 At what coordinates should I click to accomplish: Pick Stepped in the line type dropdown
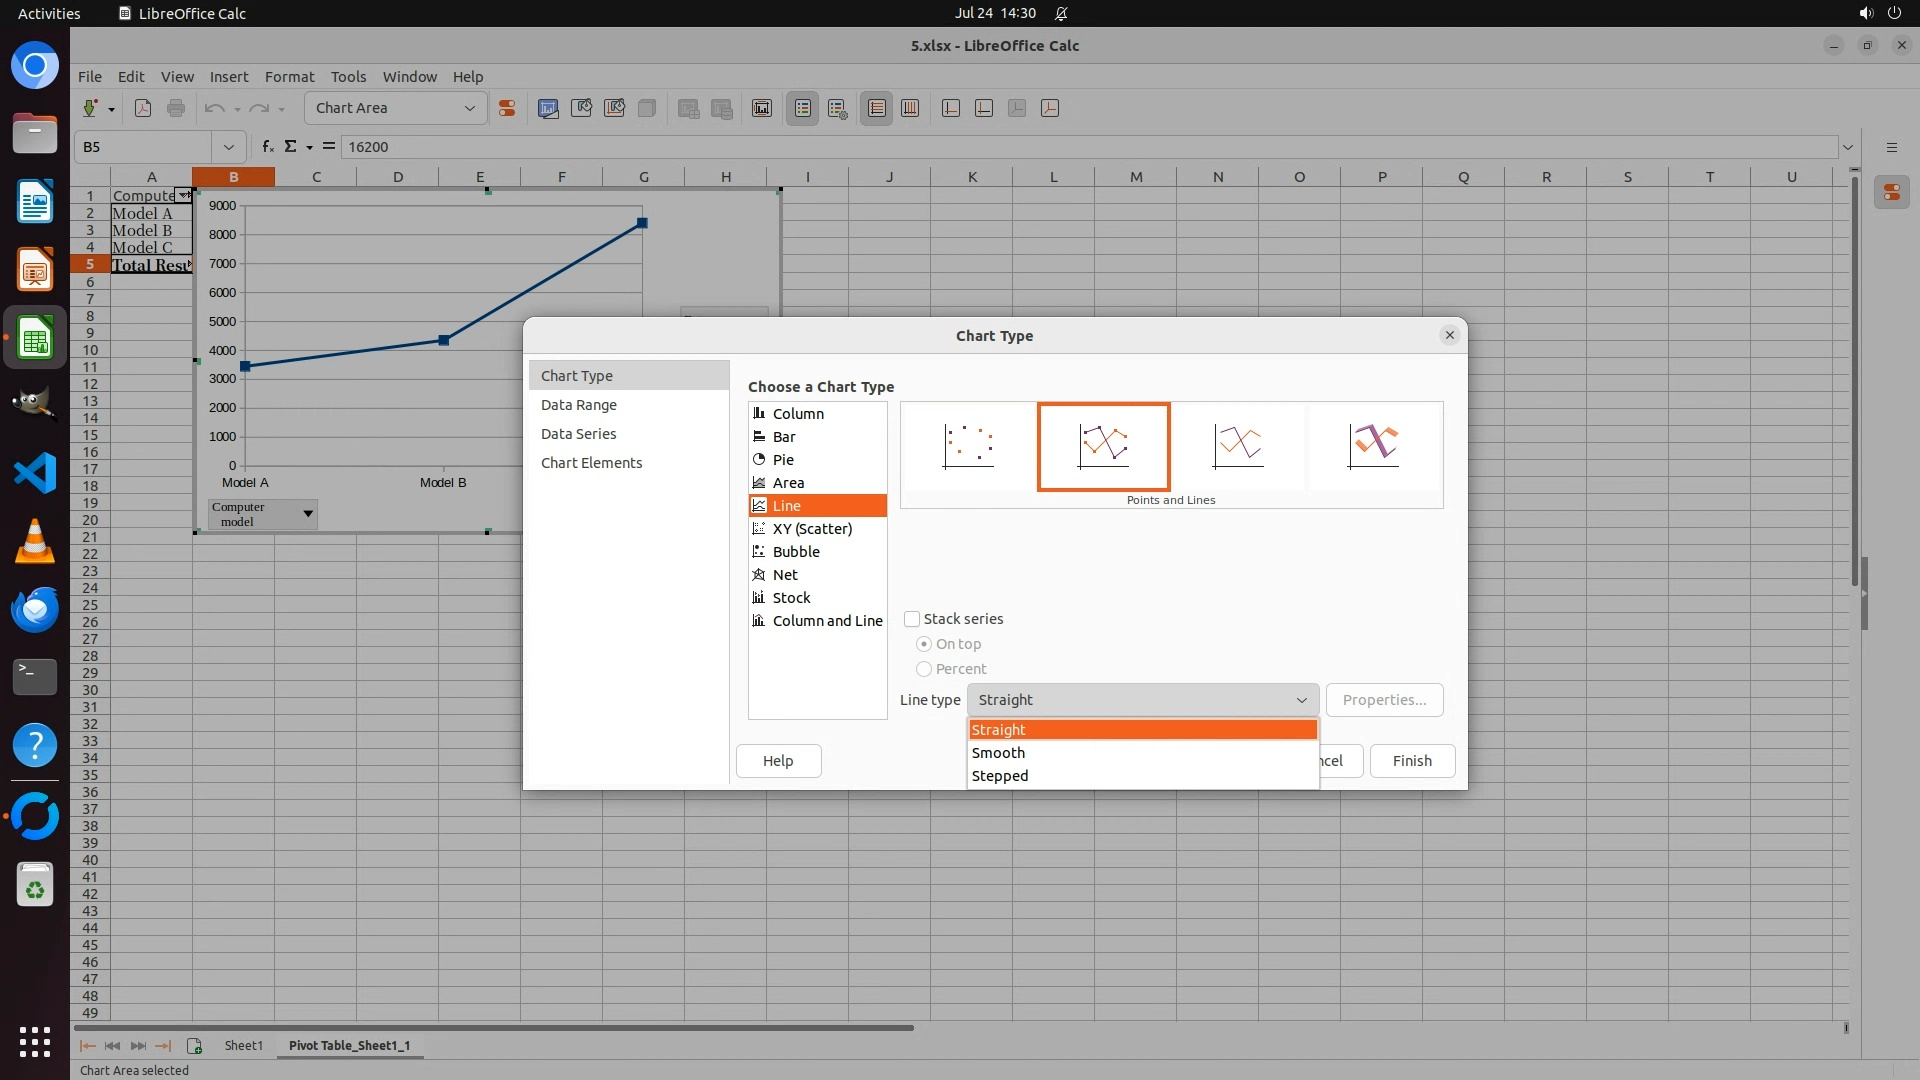click(x=1000, y=776)
